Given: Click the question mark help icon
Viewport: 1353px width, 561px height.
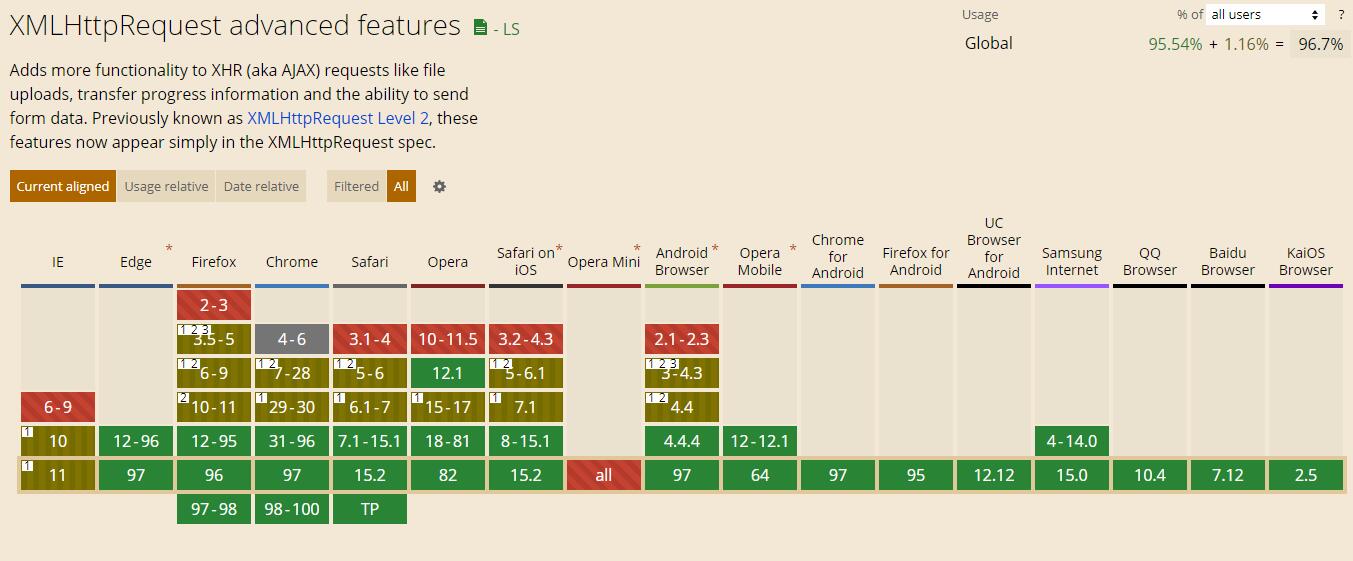Looking at the screenshot, I should pos(1341,14).
